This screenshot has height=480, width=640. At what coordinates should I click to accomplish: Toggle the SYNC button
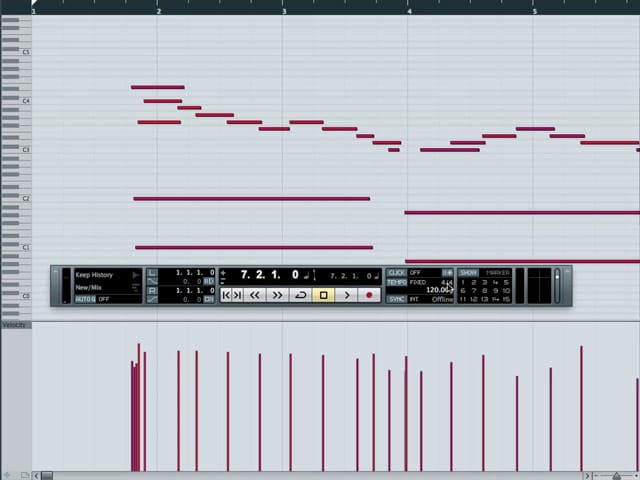point(396,299)
